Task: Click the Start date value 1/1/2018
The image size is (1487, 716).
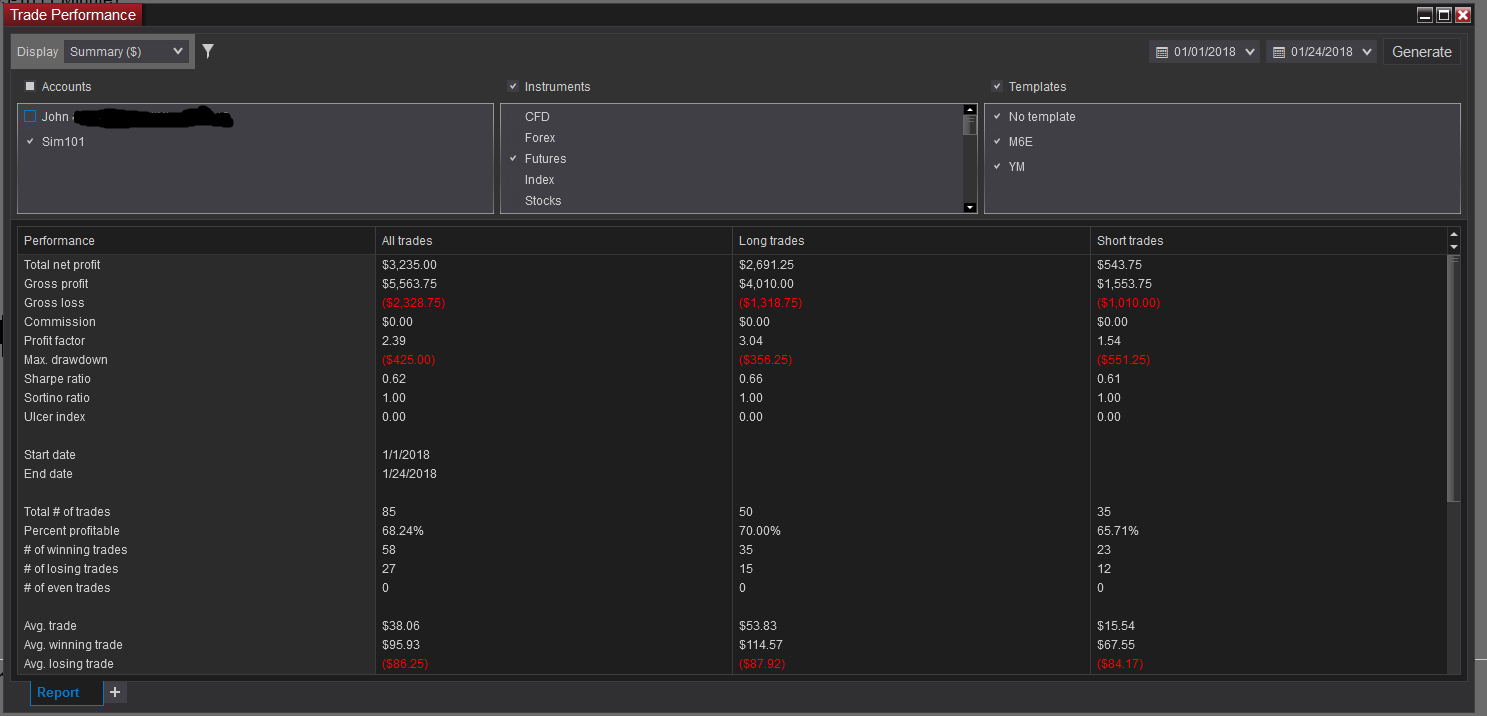Action: tap(406, 455)
